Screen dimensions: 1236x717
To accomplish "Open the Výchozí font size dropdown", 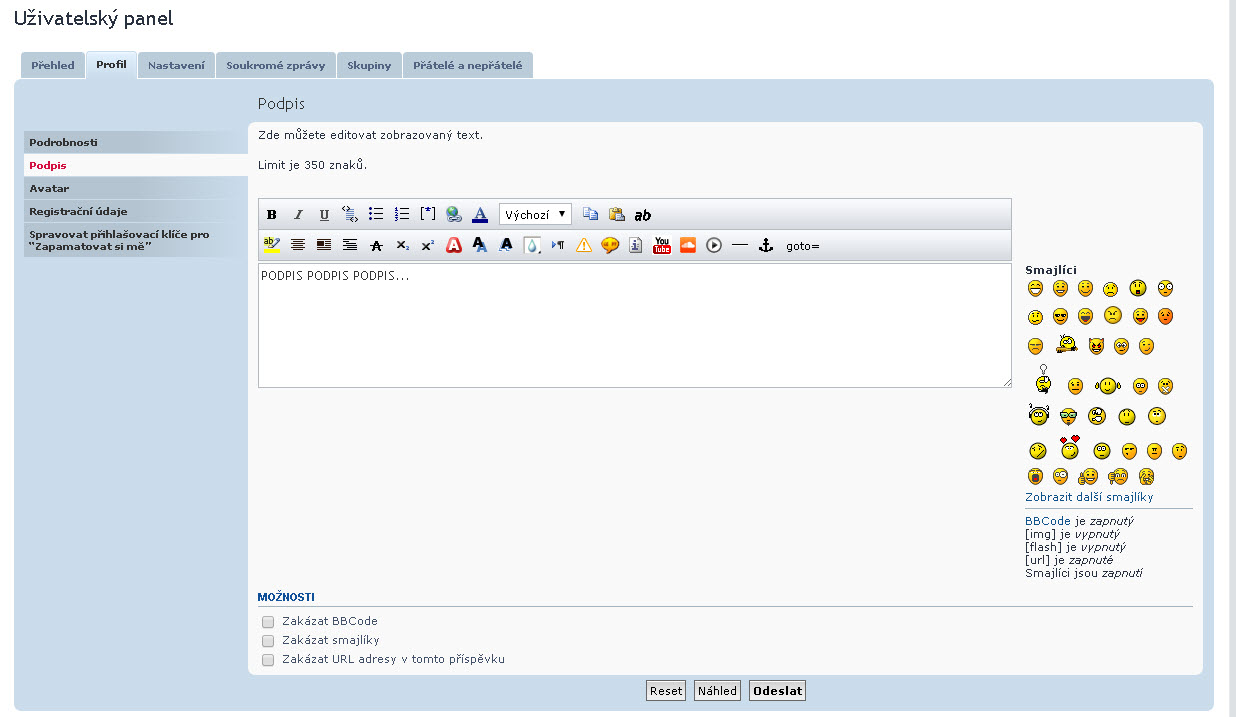I will (535, 215).
